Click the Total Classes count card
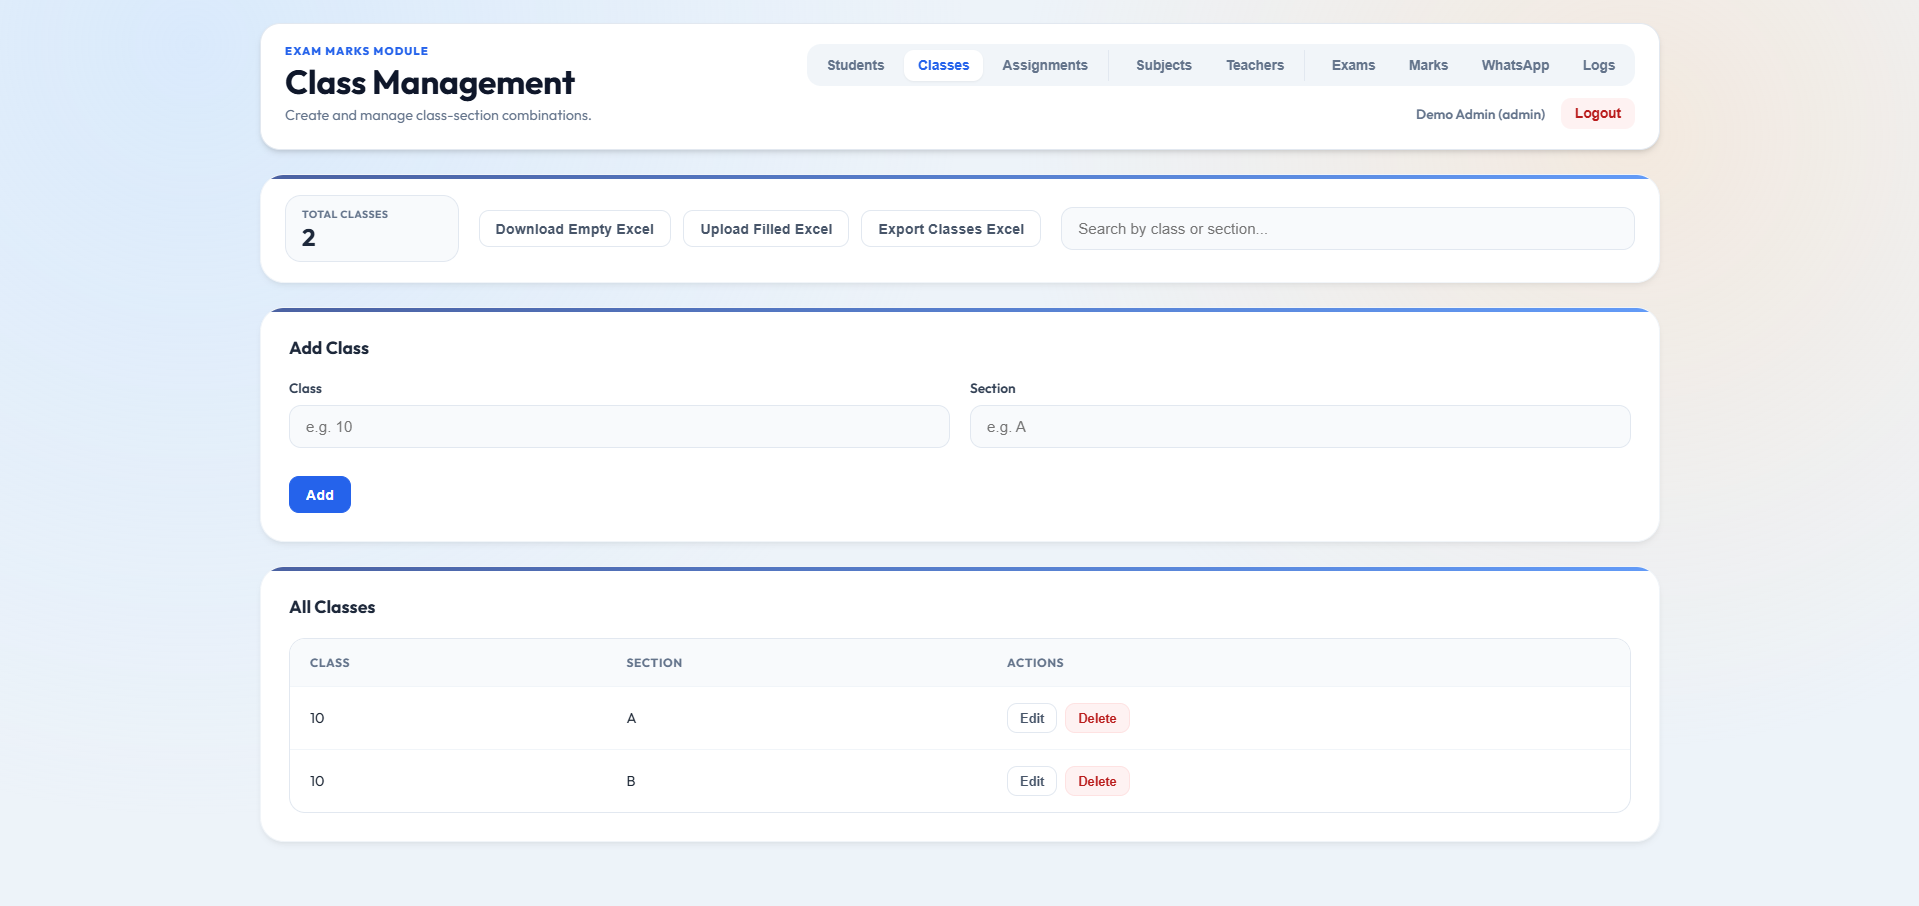 click(372, 228)
